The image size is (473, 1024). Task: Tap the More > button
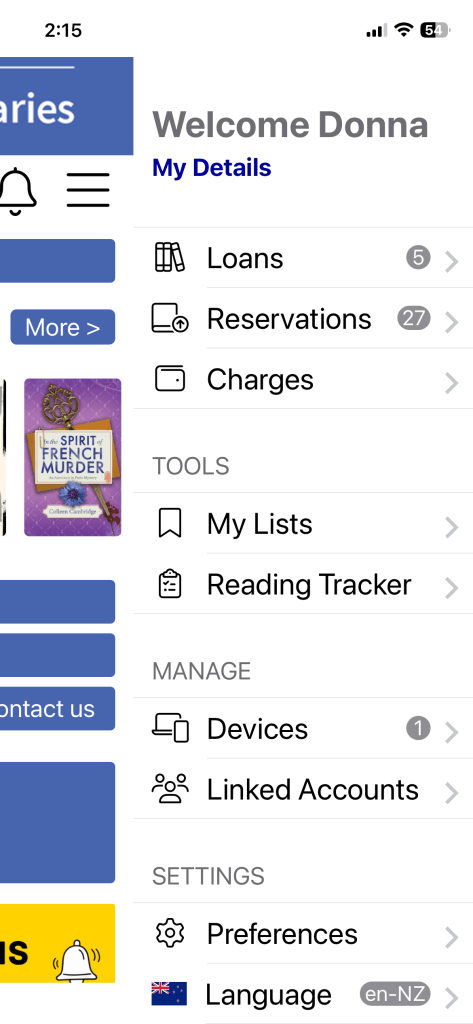[x=63, y=327]
